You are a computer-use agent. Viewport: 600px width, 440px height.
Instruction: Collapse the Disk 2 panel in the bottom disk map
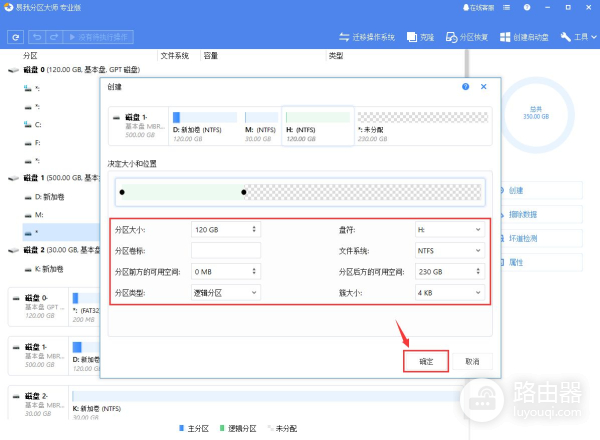16,396
